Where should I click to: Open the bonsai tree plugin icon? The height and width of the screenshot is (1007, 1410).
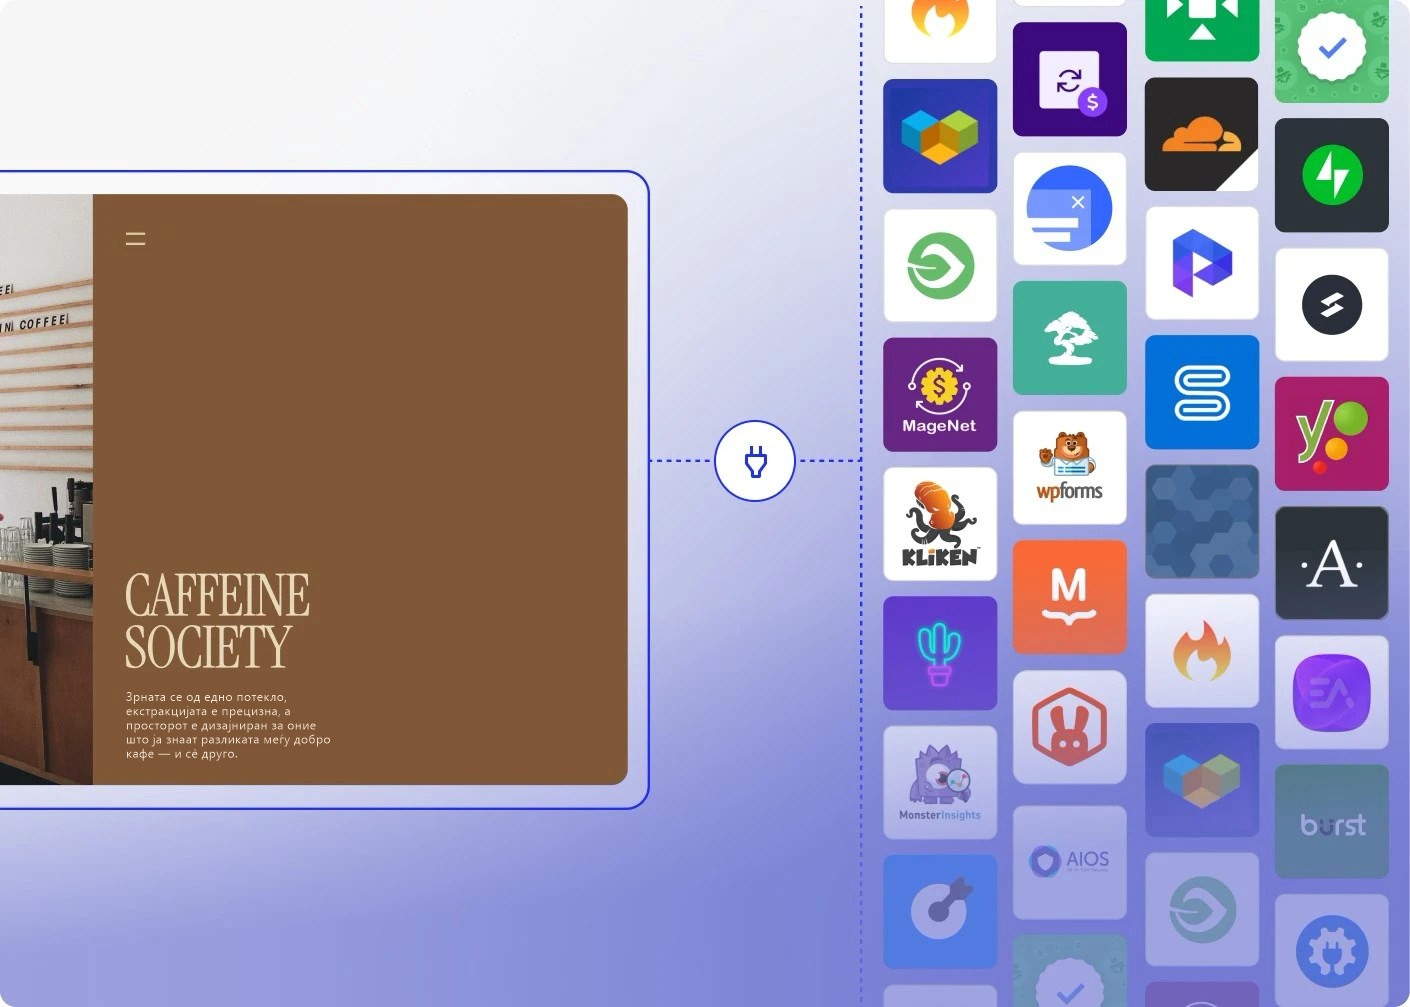(1070, 338)
